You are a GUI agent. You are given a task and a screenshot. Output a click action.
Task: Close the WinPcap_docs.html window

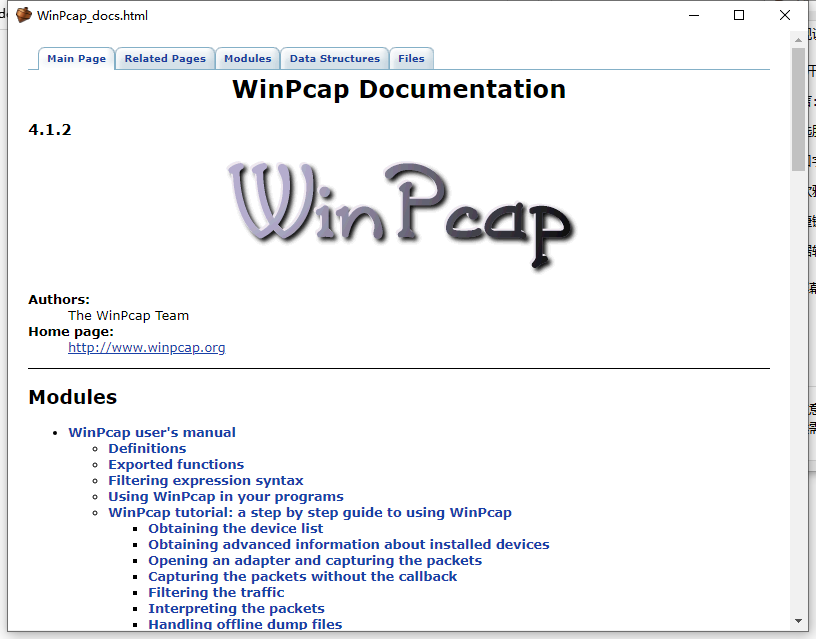coord(785,16)
